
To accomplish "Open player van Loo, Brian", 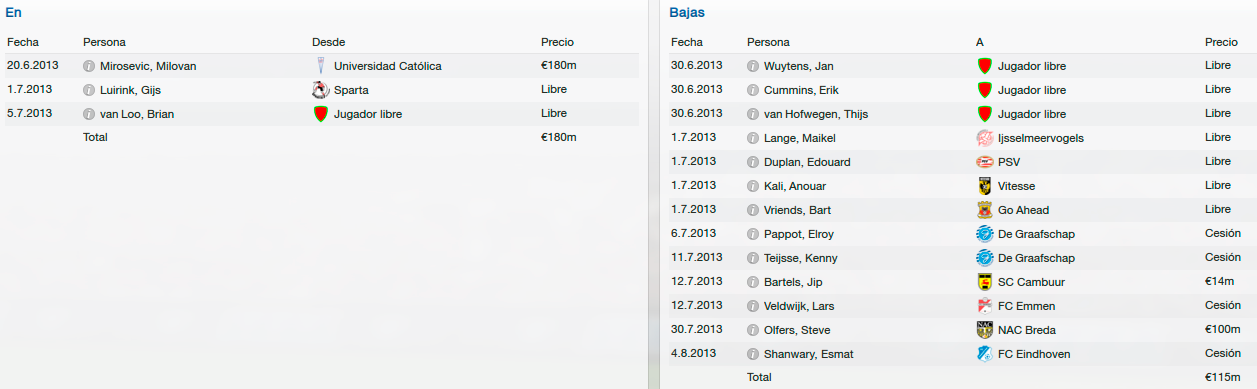I will (137, 114).
